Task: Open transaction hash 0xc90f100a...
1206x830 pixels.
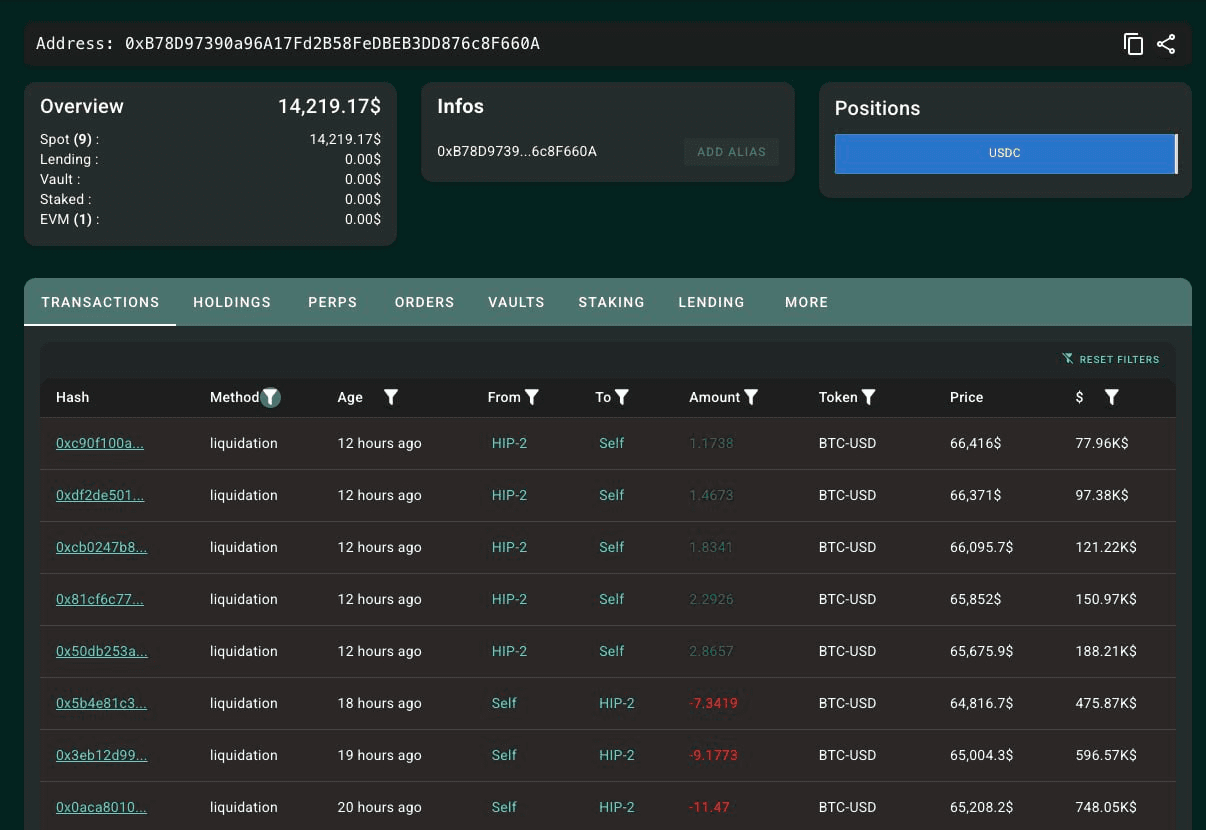Action: click(x=100, y=443)
